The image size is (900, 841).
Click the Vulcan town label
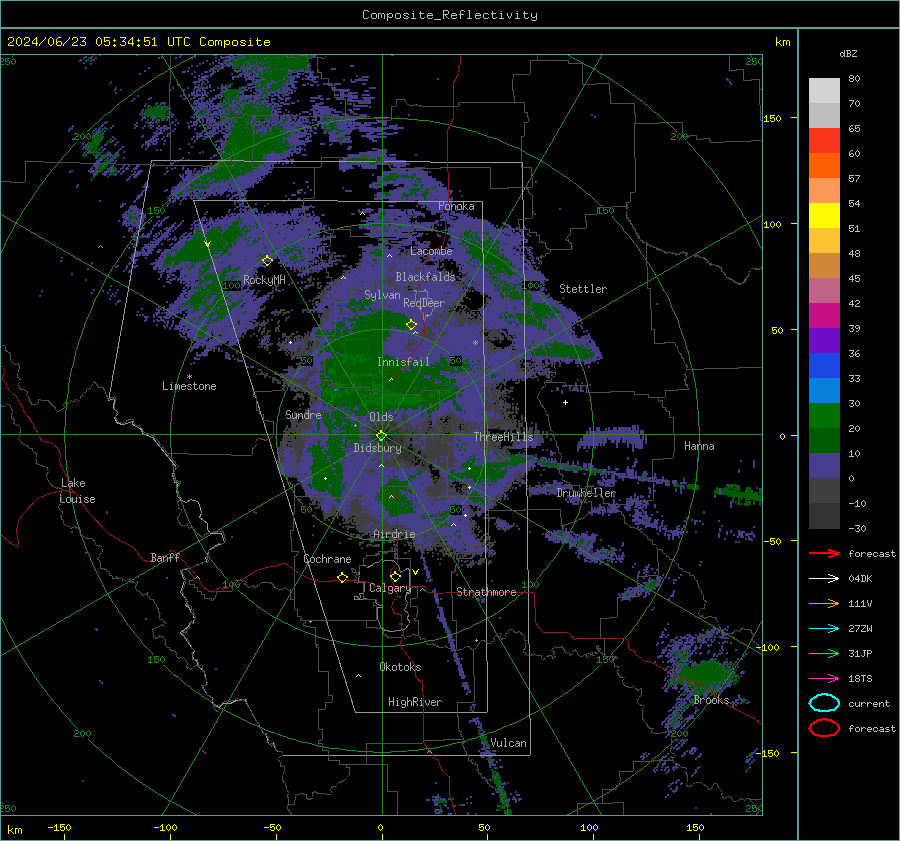[x=508, y=743]
